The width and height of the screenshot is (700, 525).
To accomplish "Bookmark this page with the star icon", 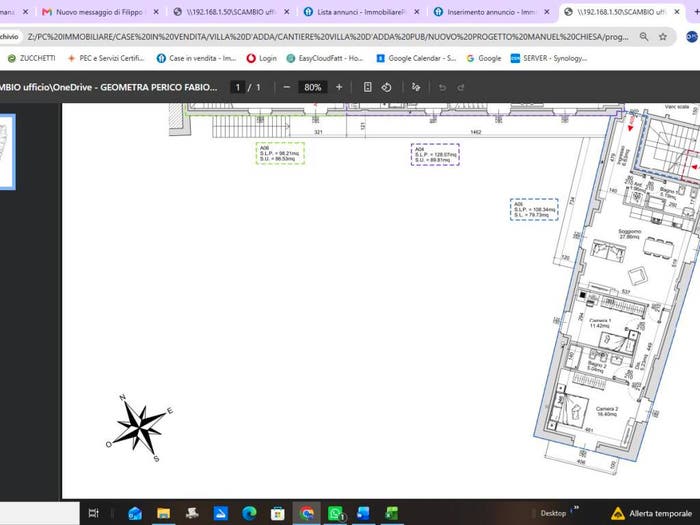I will click(x=663, y=37).
